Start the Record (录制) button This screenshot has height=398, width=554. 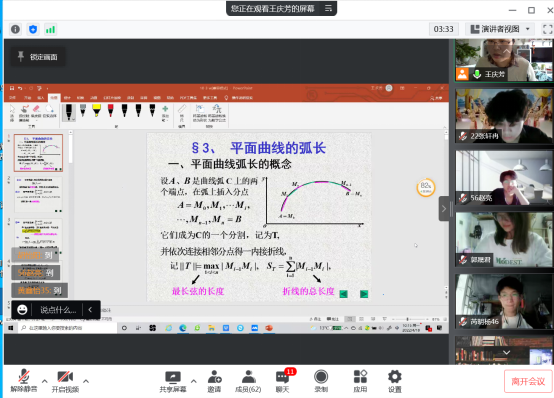click(321, 381)
